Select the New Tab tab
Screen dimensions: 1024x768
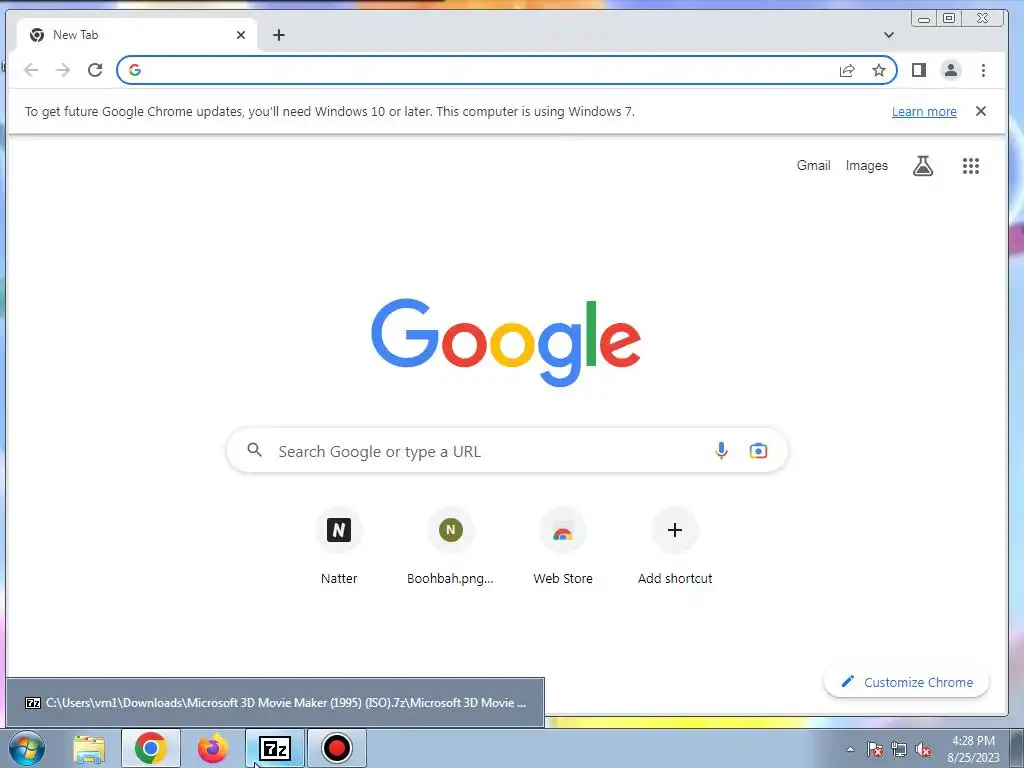[x=136, y=35]
